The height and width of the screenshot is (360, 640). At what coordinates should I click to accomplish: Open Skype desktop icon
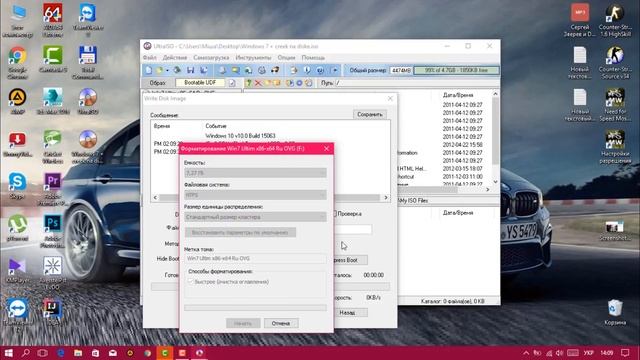(17, 186)
